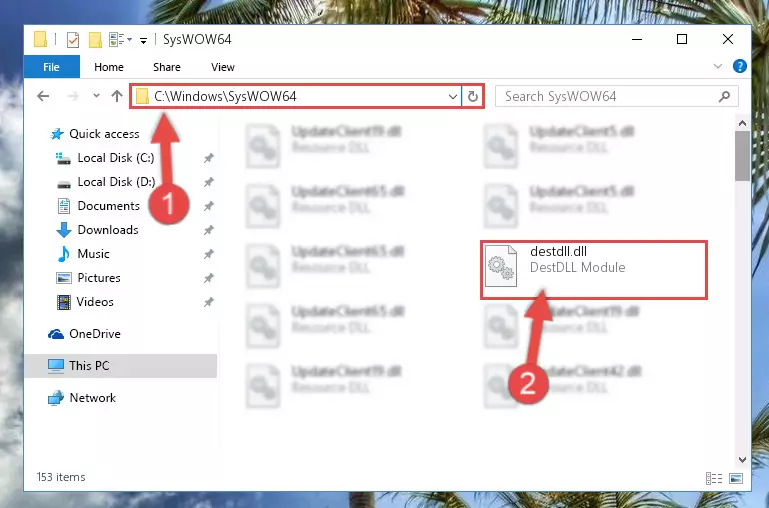
Task: Click the scrollbar down arrow
Action: [x=742, y=460]
